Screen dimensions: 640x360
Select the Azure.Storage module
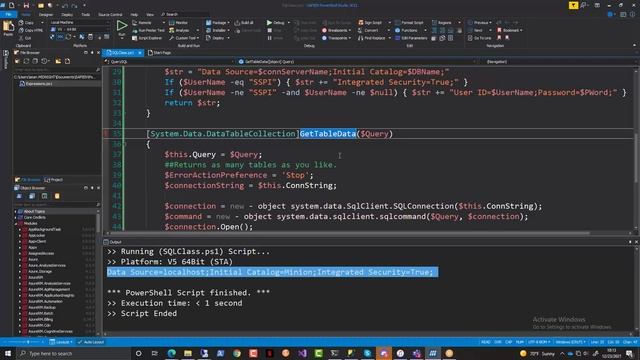click(40, 271)
